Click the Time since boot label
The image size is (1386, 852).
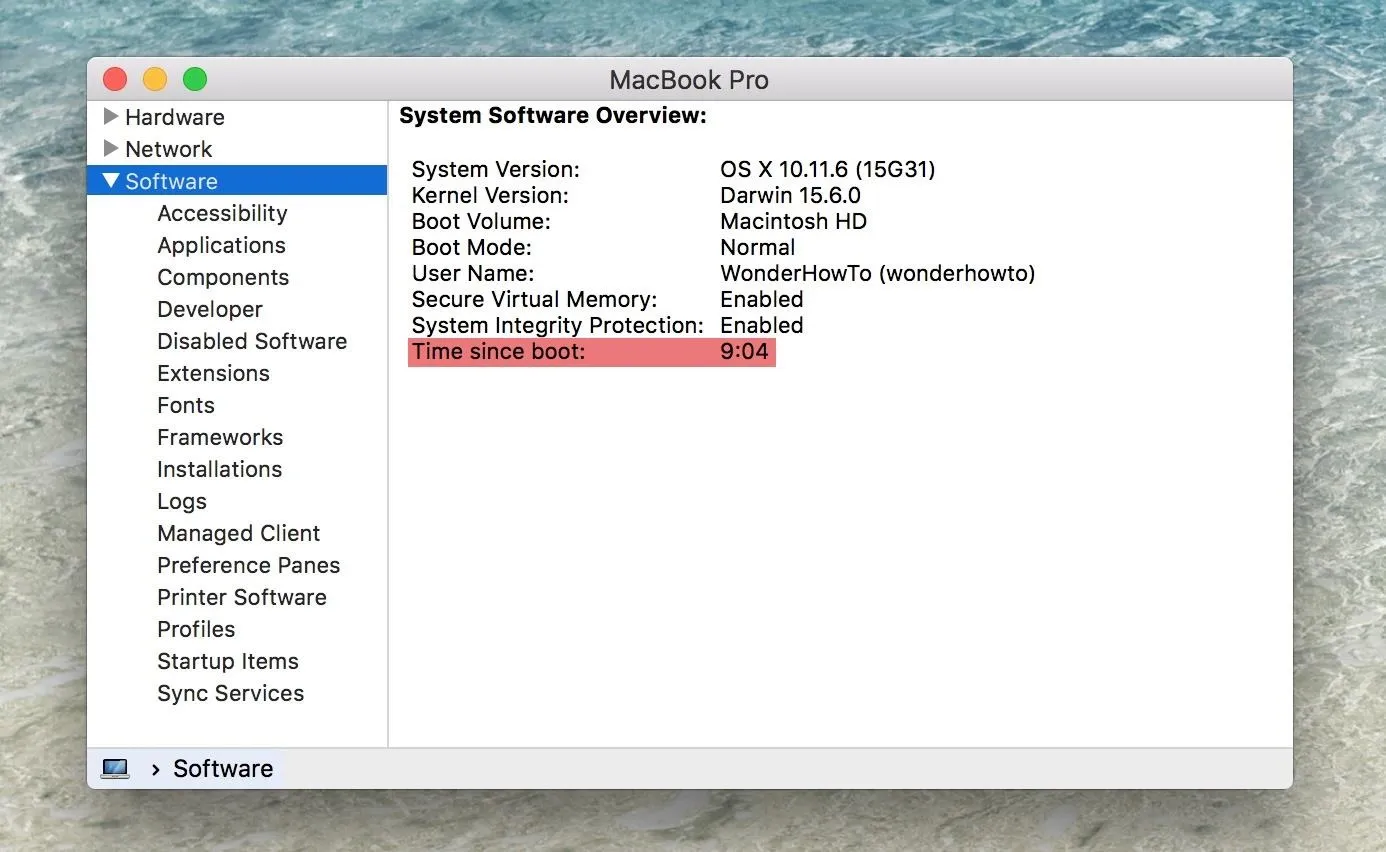pos(499,351)
